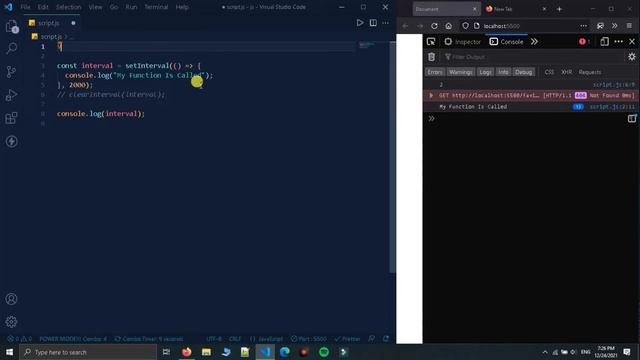640x360 pixels.
Task: Toggle the Logs filter
Action: tap(485, 72)
